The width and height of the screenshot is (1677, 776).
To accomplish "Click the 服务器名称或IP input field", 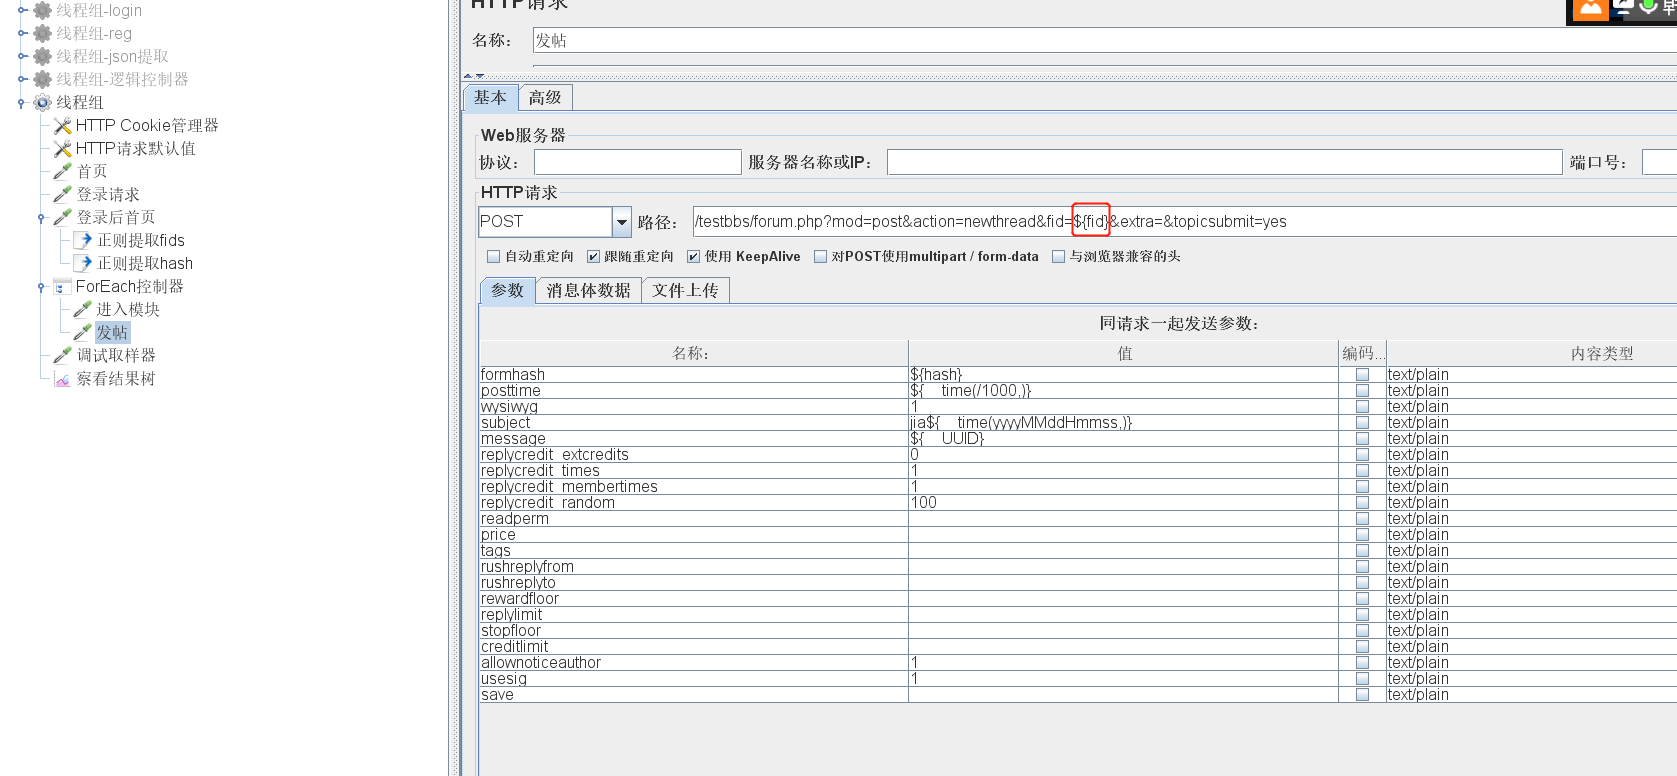I will 1224,162.
